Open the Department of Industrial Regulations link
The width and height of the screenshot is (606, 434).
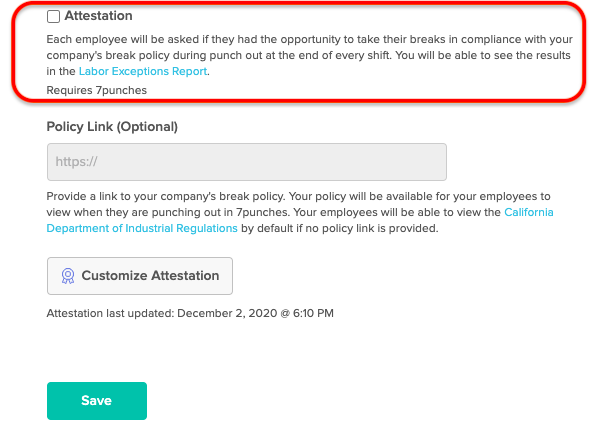click(x=142, y=228)
